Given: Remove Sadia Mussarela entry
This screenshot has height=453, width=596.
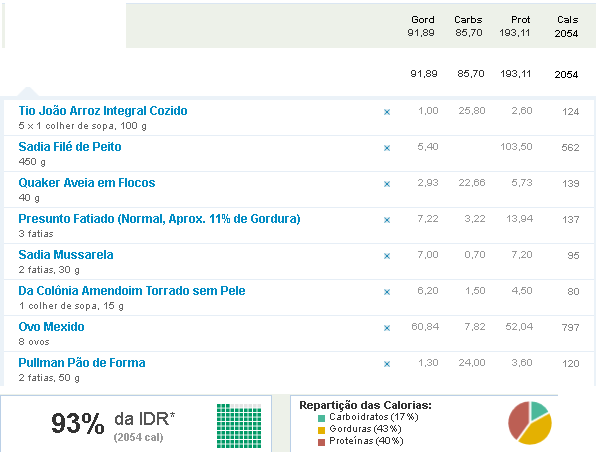Looking at the screenshot, I should point(387,256).
